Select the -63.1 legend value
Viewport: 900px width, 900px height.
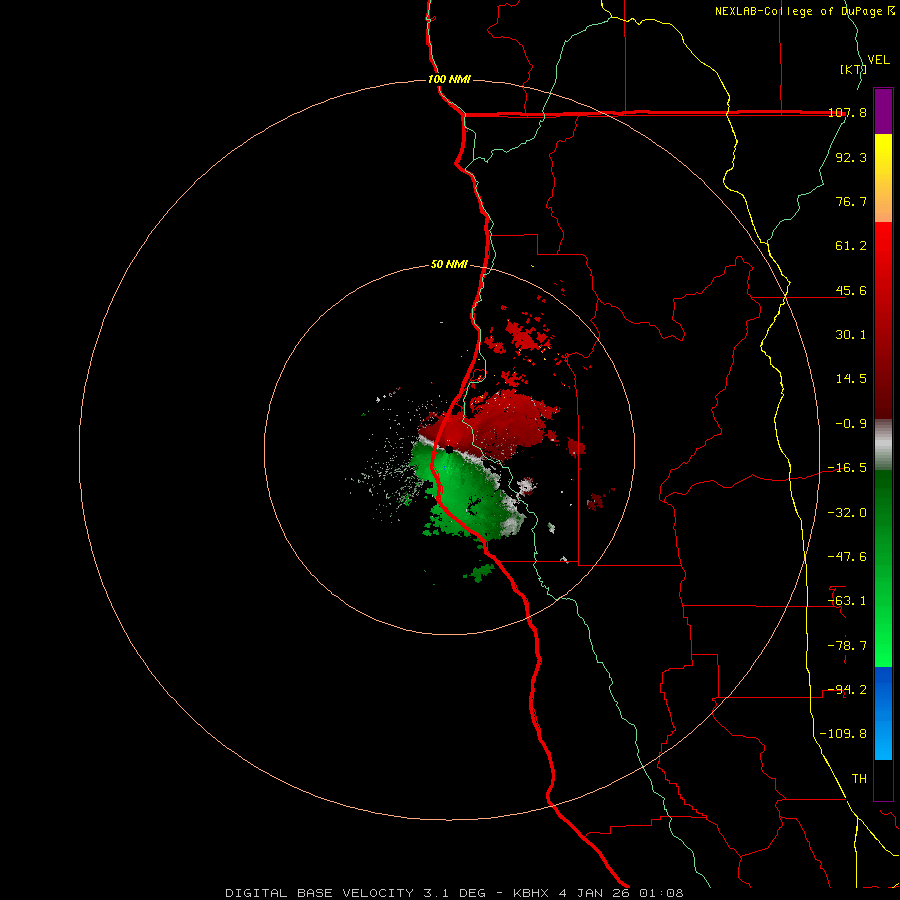tap(847, 601)
